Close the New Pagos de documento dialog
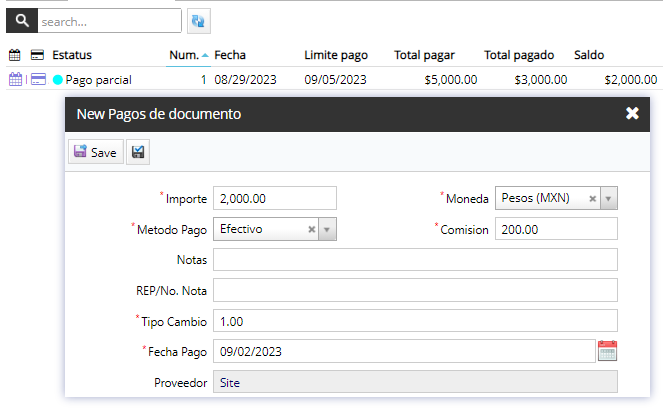 click(632, 114)
